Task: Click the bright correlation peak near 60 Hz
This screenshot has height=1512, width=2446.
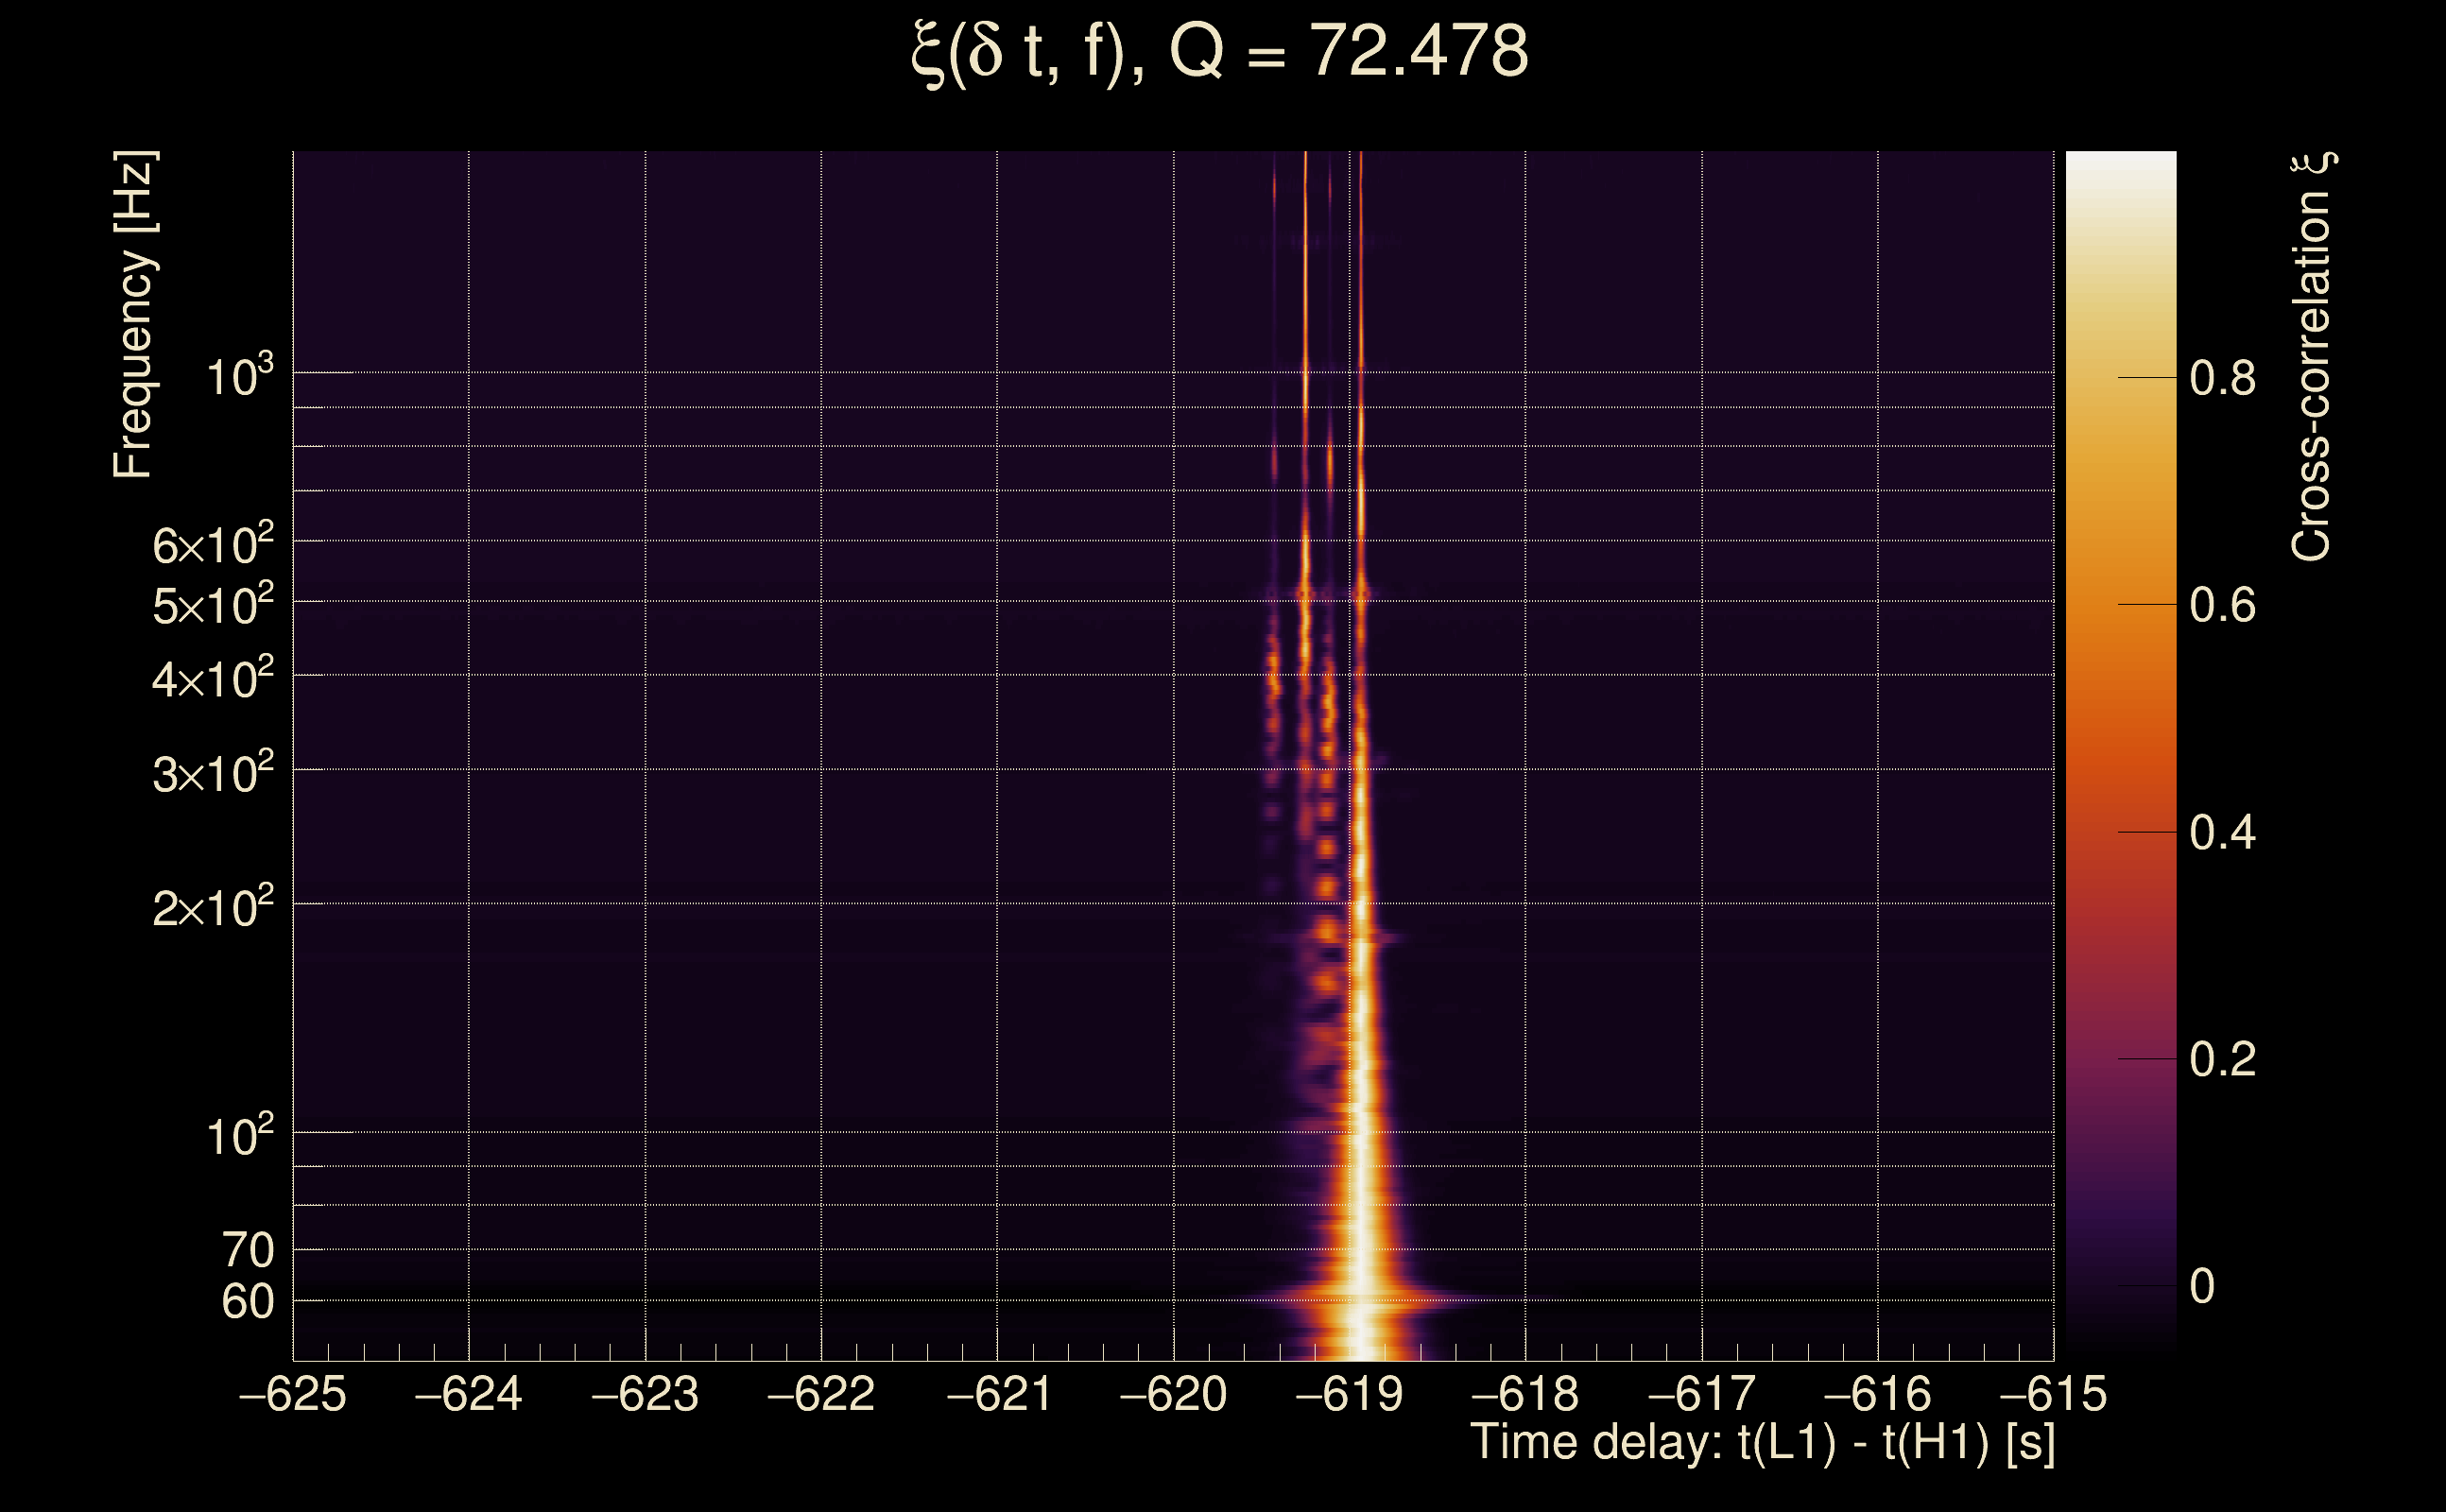Action: point(1362,1300)
